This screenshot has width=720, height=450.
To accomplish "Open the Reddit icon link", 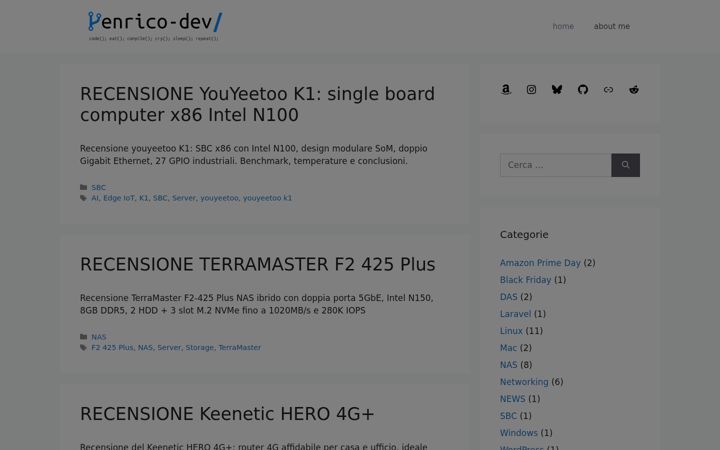I will point(634,90).
